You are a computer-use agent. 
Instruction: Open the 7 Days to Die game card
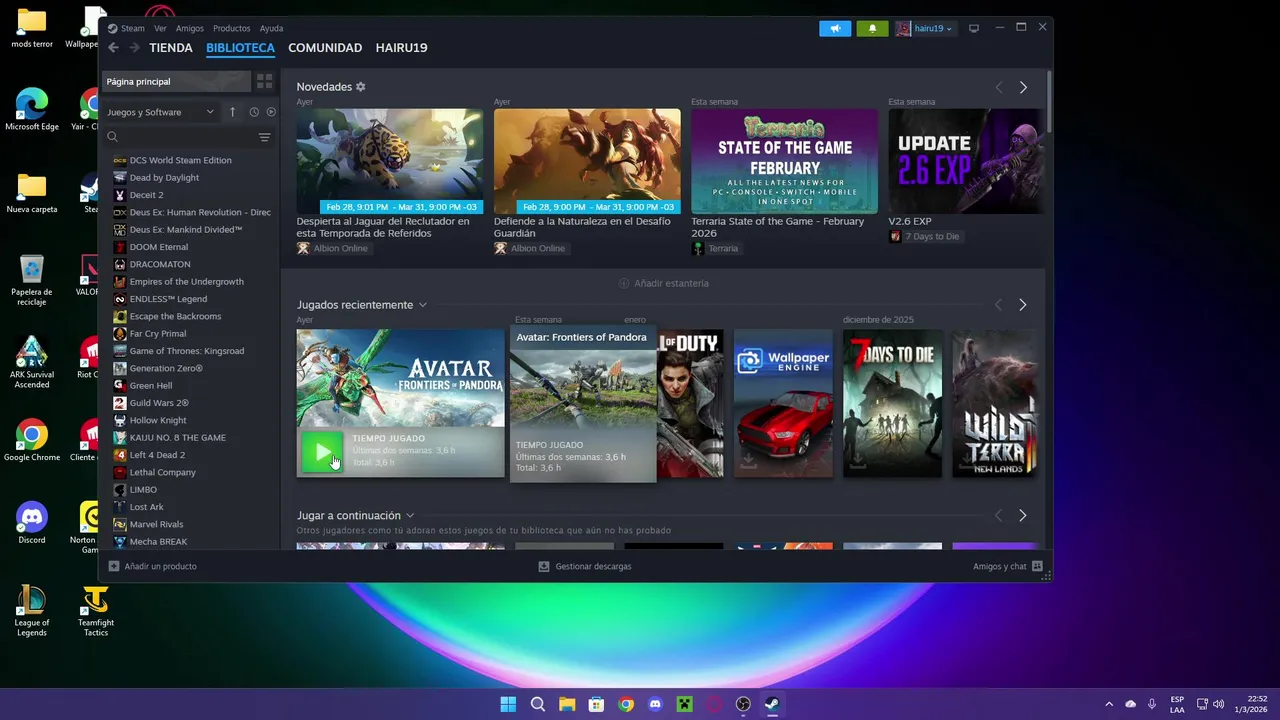892,403
